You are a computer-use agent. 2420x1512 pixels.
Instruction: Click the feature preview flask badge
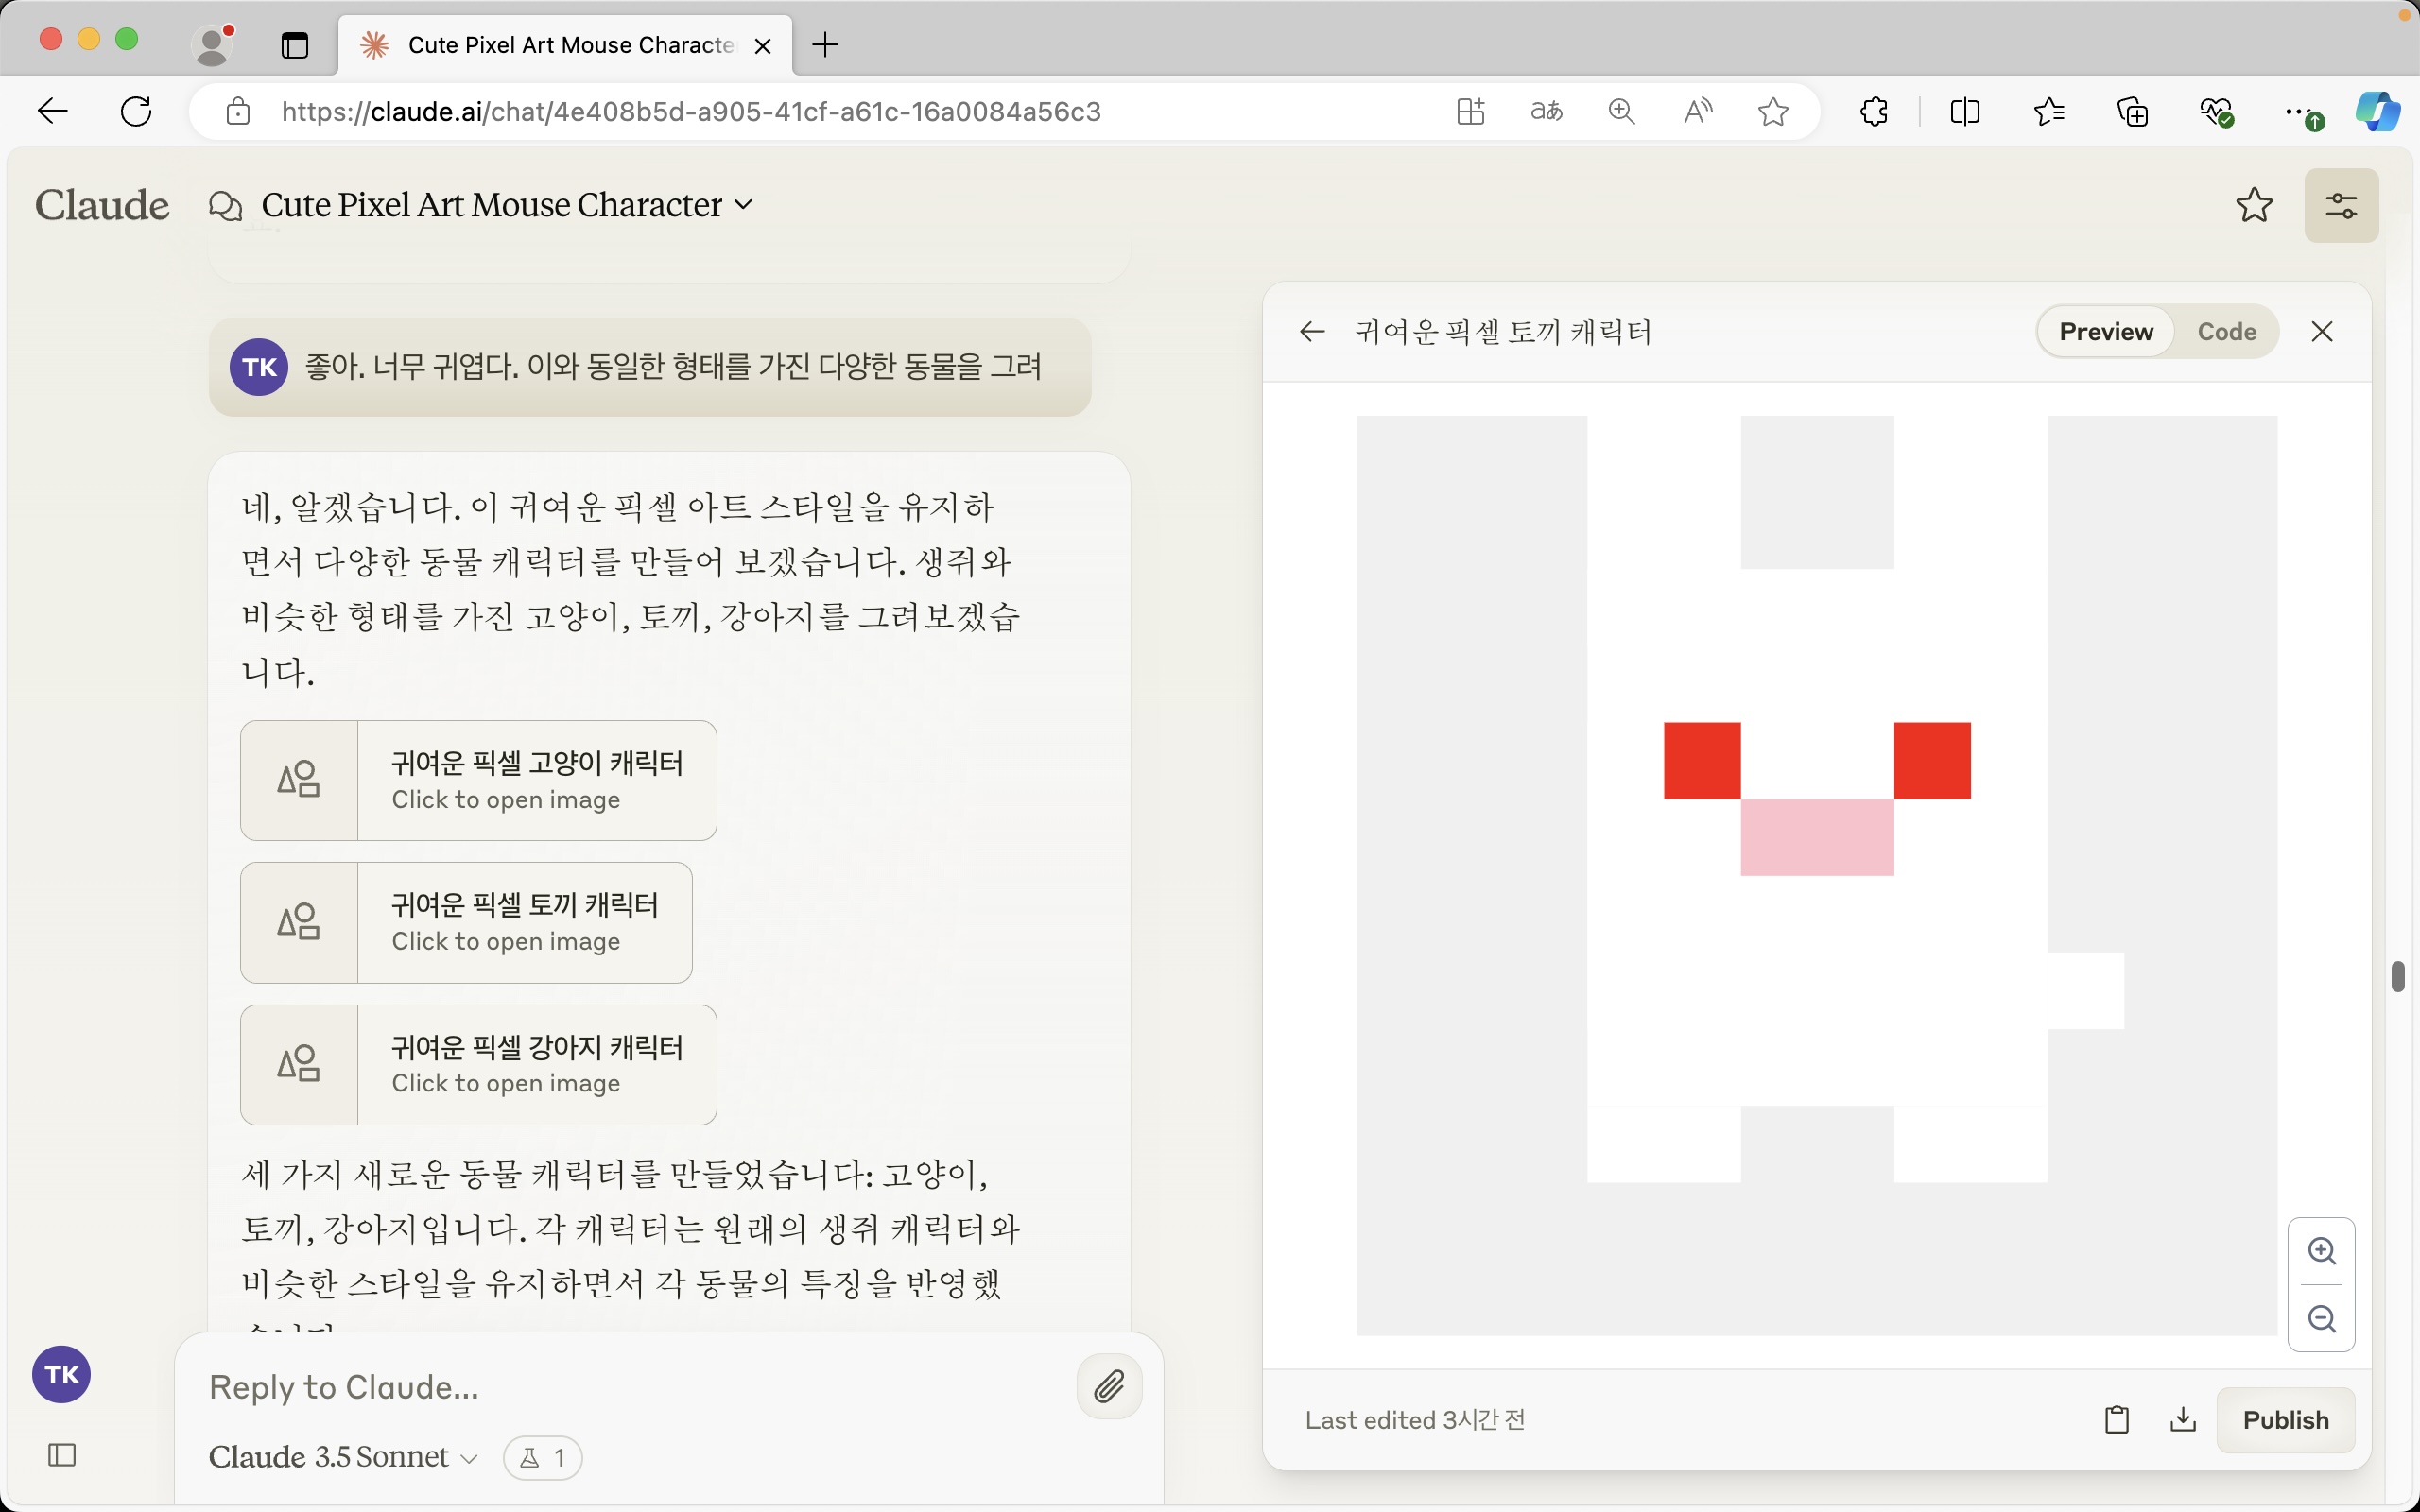pyautogui.click(x=543, y=1458)
